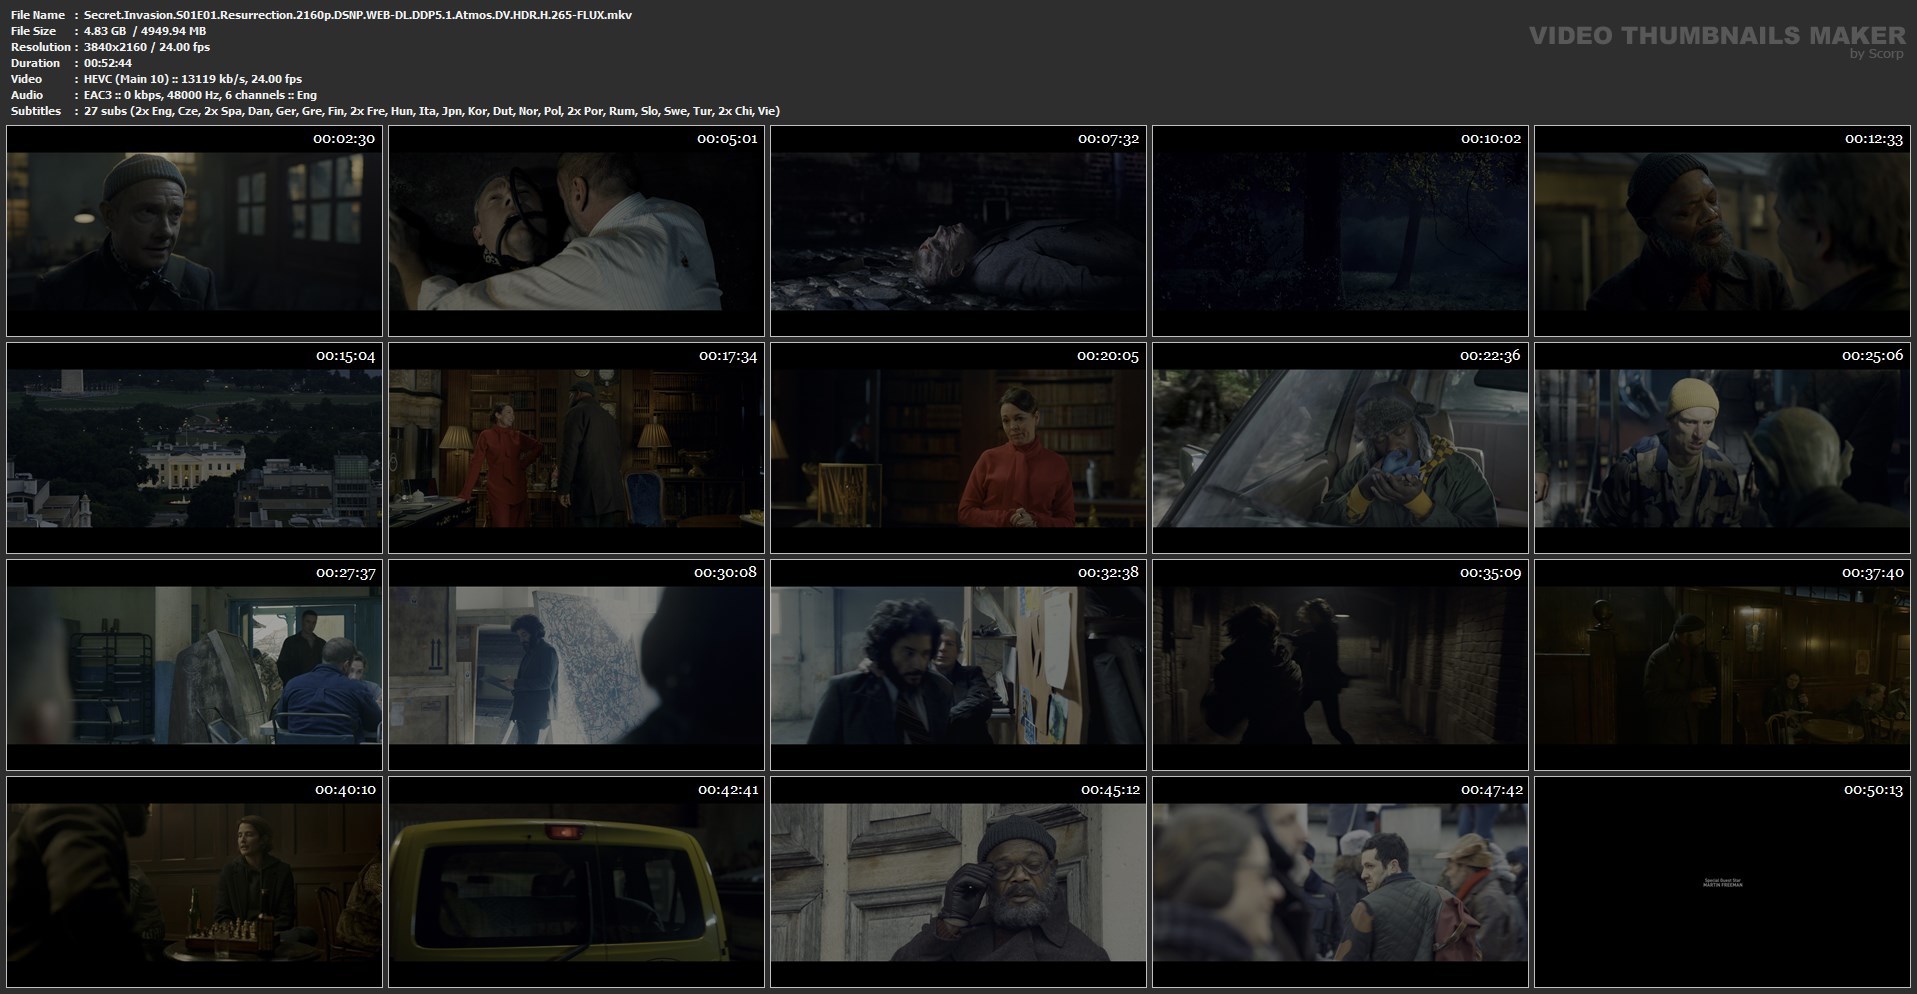Select the yellow beanie thumbnail 00:25:06
The height and width of the screenshot is (994, 1917).
[x=1722, y=448]
